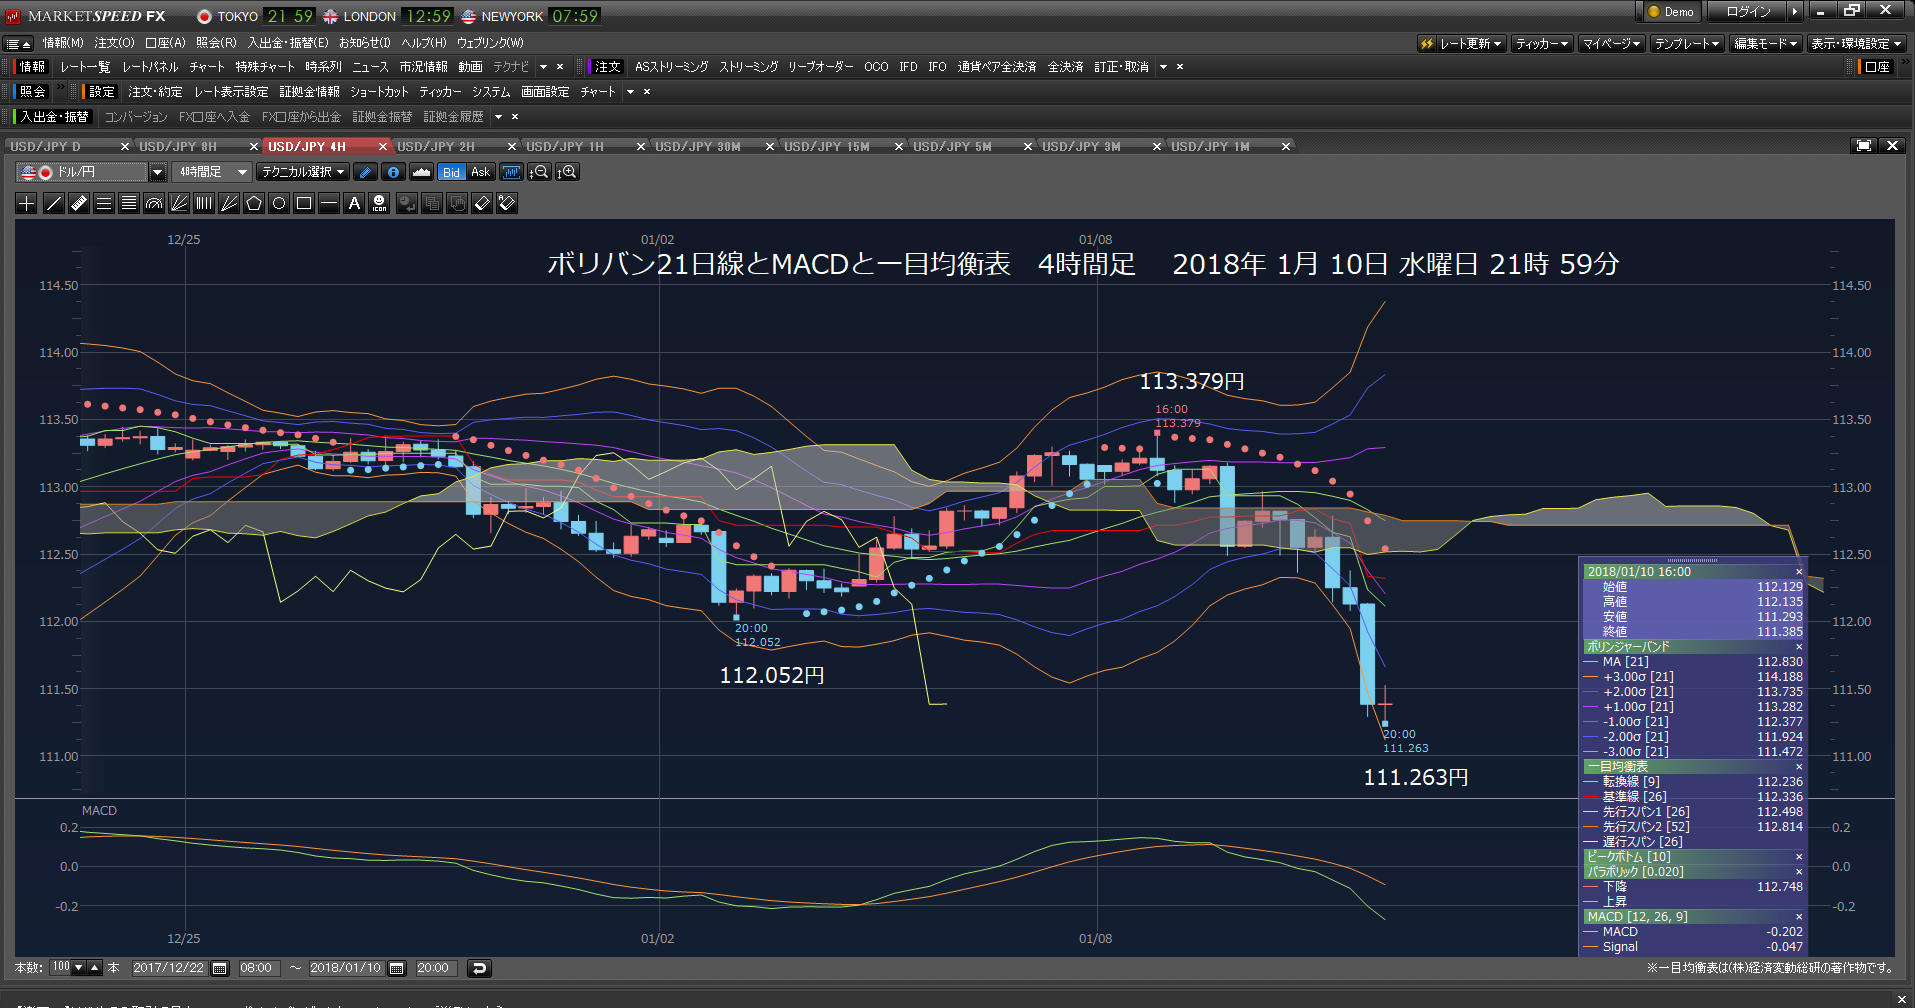This screenshot has height=1008, width=1915.
Task: Select the text annotation A tool
Action: click(354, 203)
